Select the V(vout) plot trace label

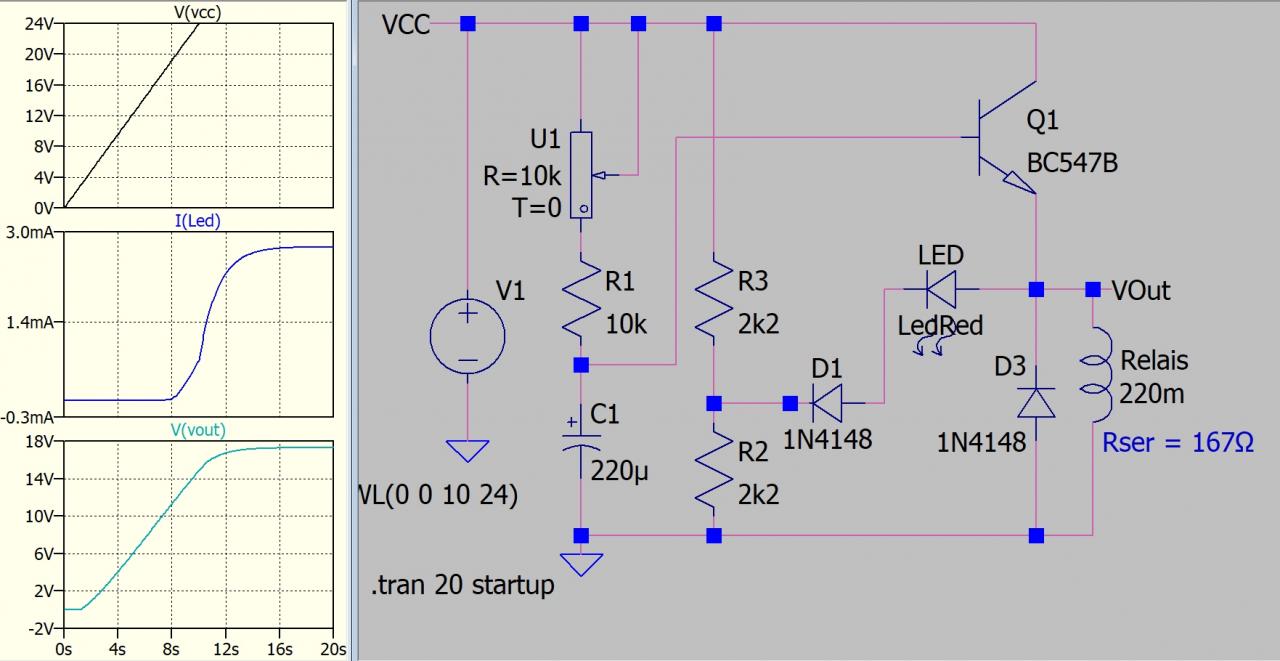pos(197,429)
